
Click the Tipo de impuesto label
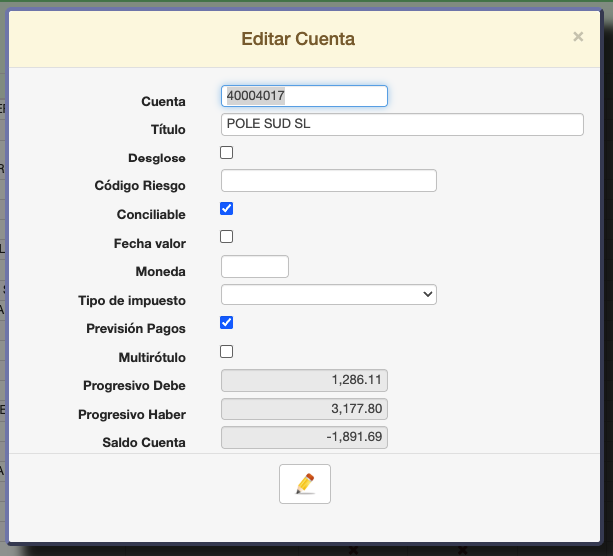point(132,300)
